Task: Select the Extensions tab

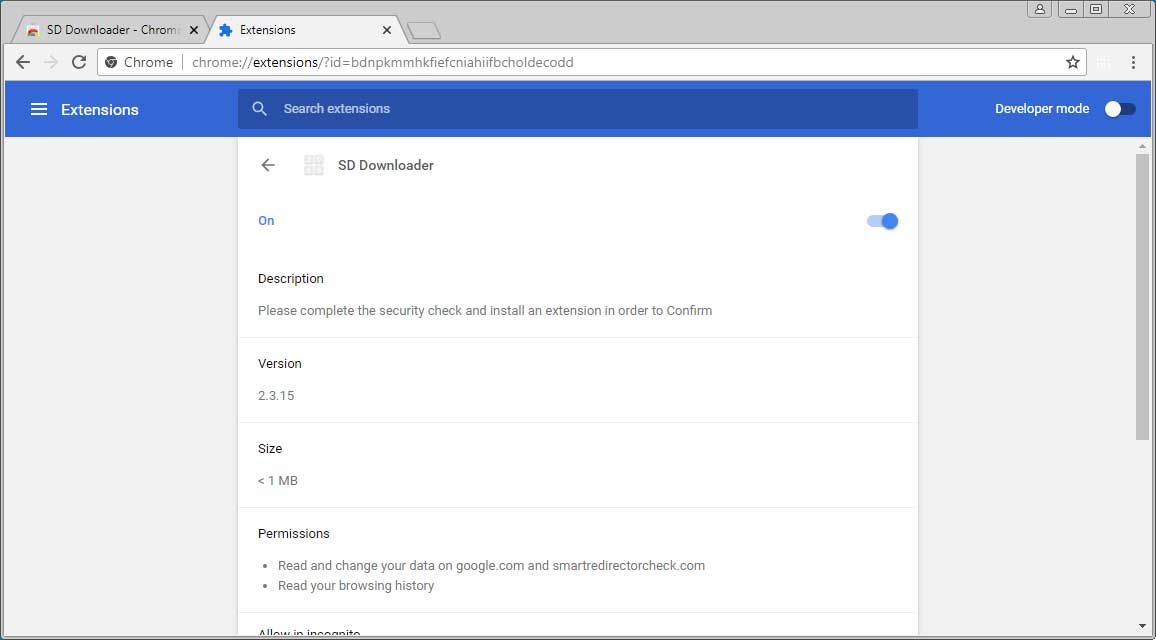Action: point(304,30)
